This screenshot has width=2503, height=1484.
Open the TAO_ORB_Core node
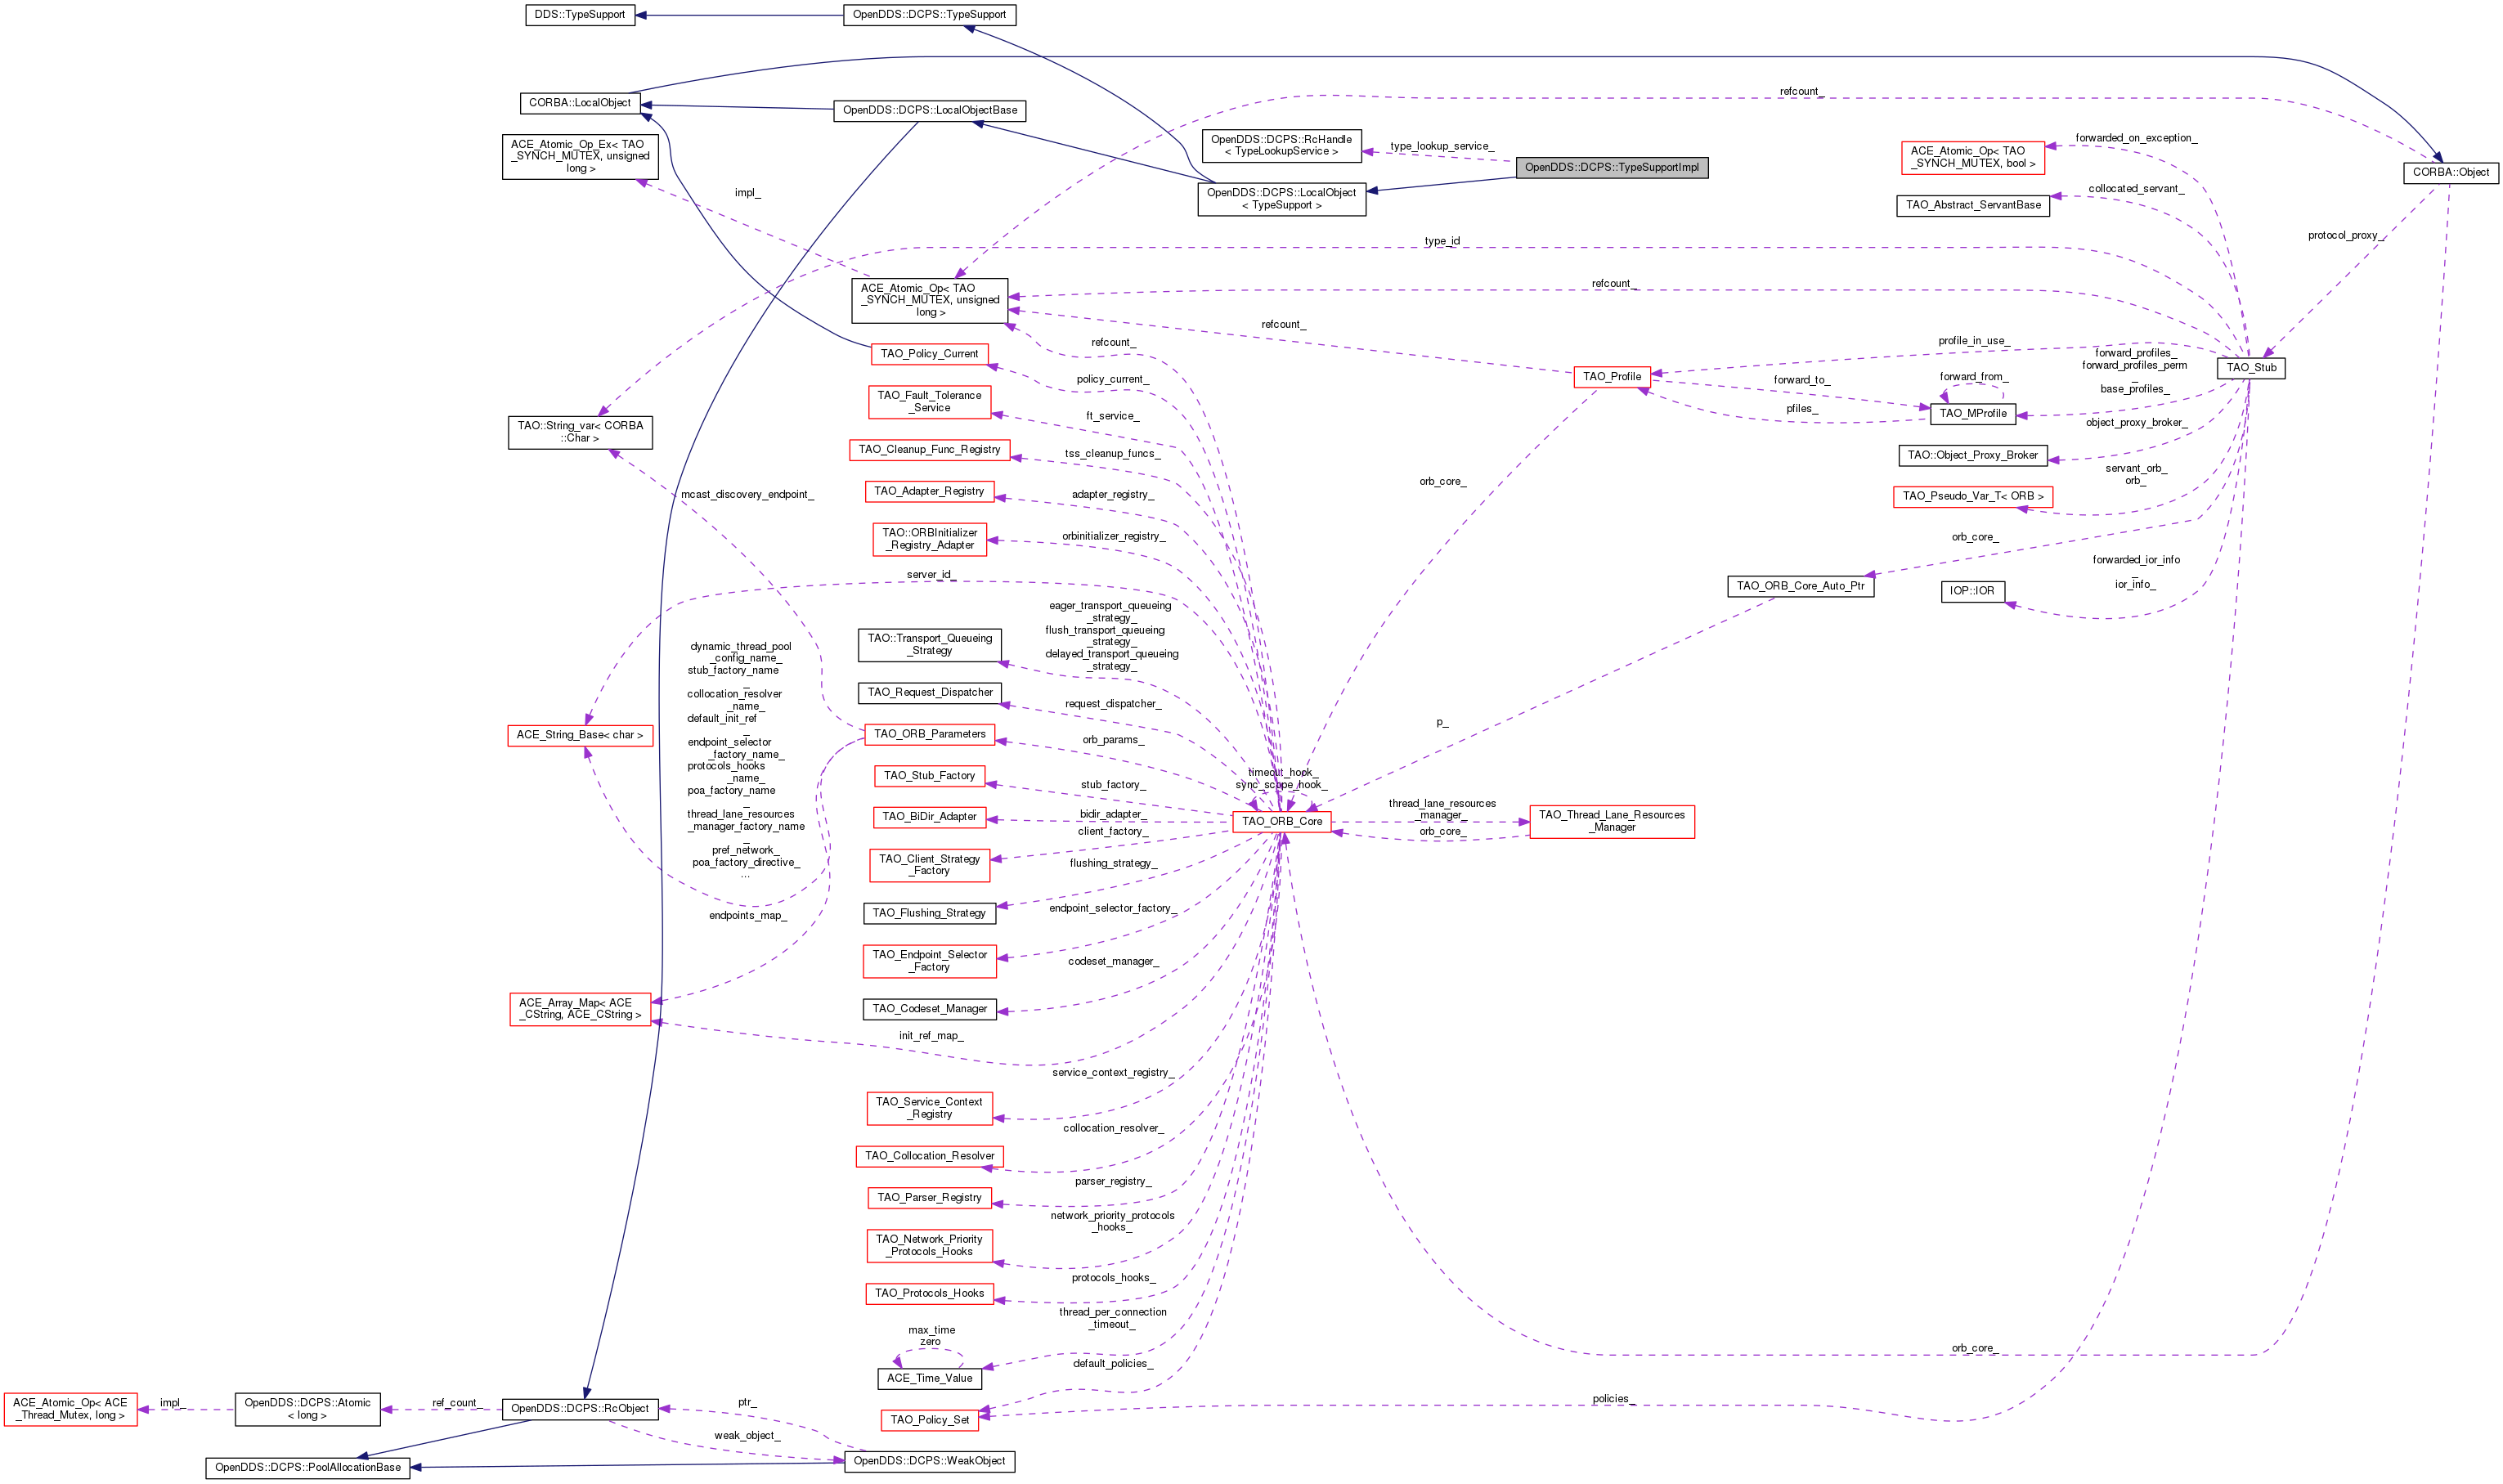coord(1281,823)
